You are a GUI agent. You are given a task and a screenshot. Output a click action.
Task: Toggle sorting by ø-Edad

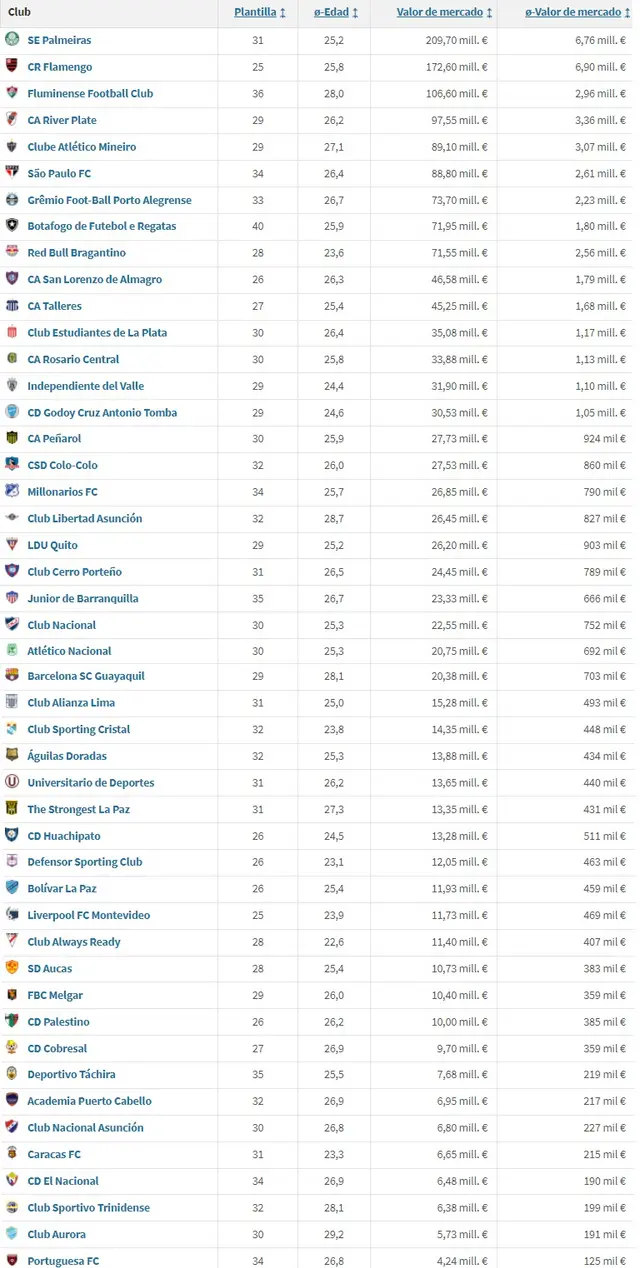pyautogui.click(x=333, y=13)
